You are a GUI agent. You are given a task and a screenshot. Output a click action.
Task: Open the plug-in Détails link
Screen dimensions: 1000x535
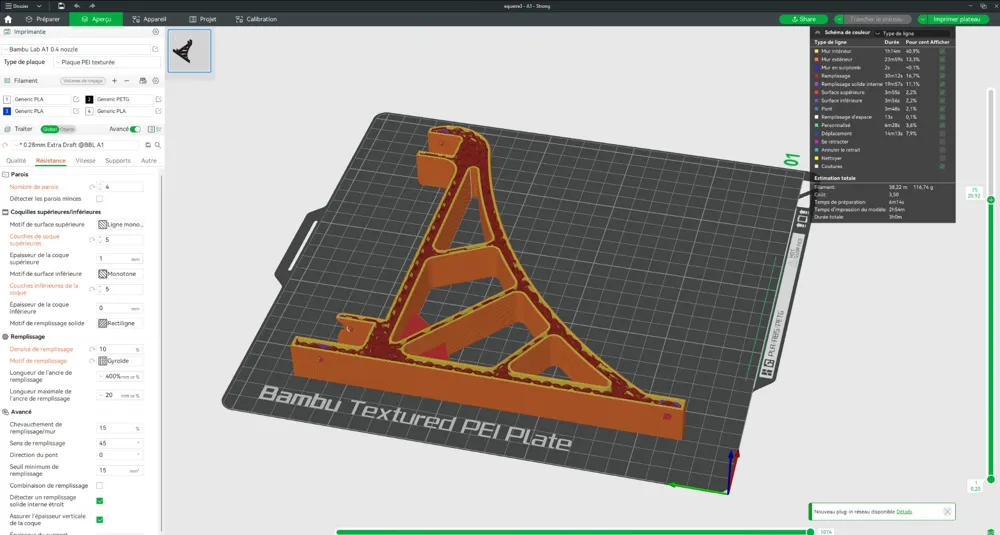tap(904, 511)
